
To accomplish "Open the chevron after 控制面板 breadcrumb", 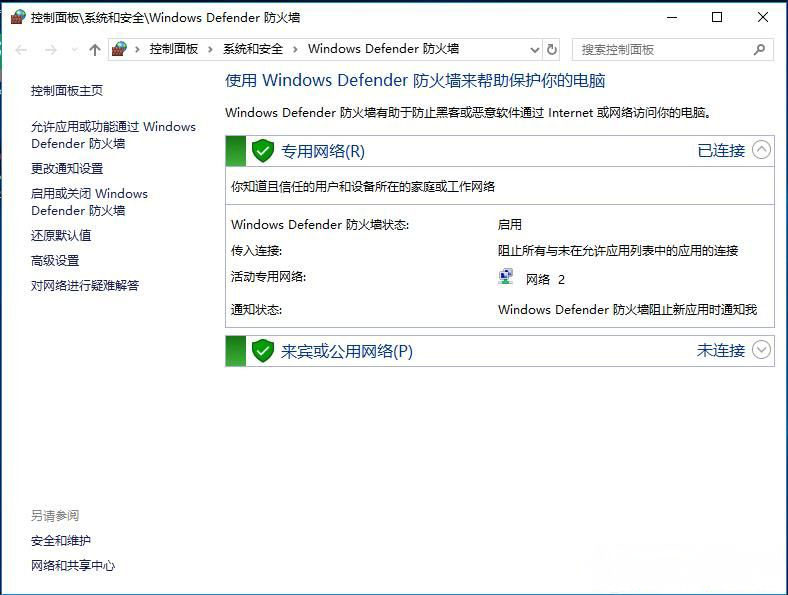I will pyautogui.click(x=211, y=49).
